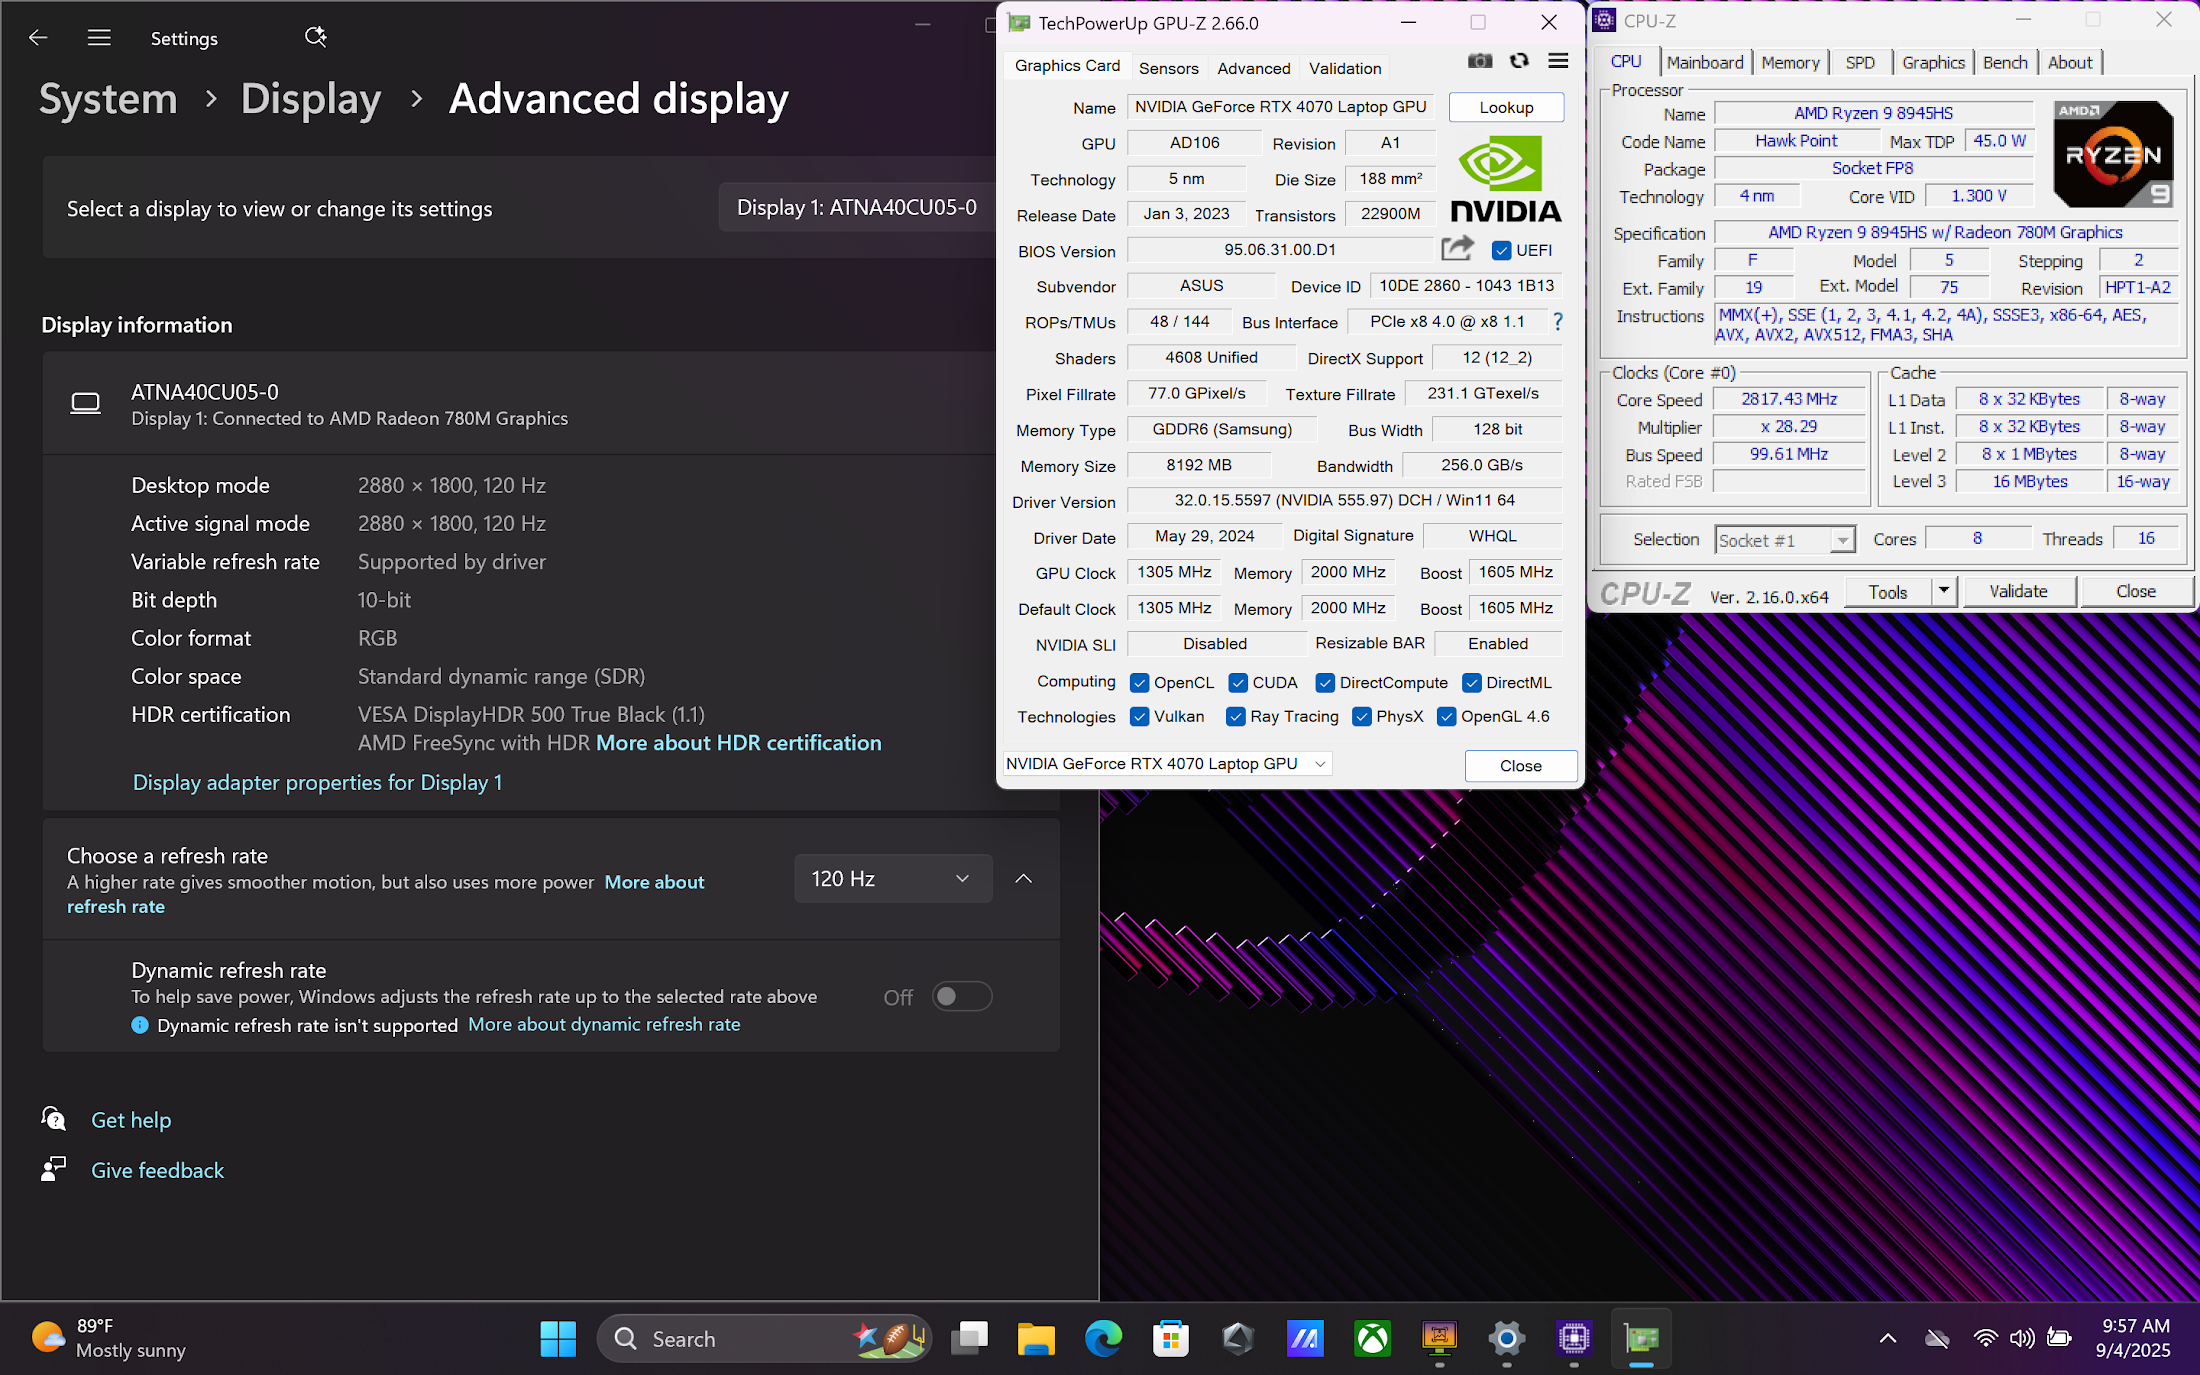Click the GPU-Z screenshot camera icon
2200x1375 pixels.
[1480, 61]
